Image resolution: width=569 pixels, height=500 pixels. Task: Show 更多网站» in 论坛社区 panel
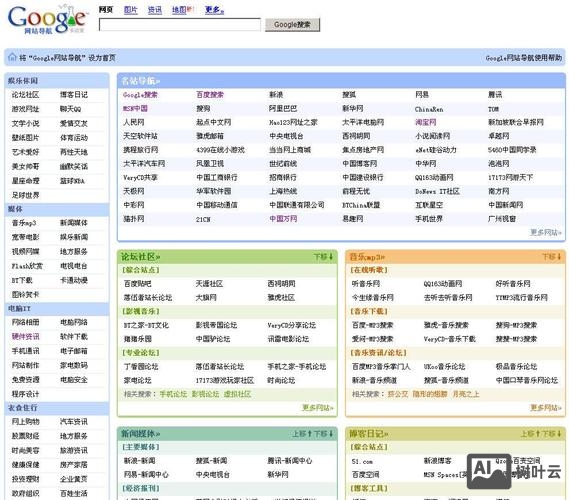tap(318, 408)
